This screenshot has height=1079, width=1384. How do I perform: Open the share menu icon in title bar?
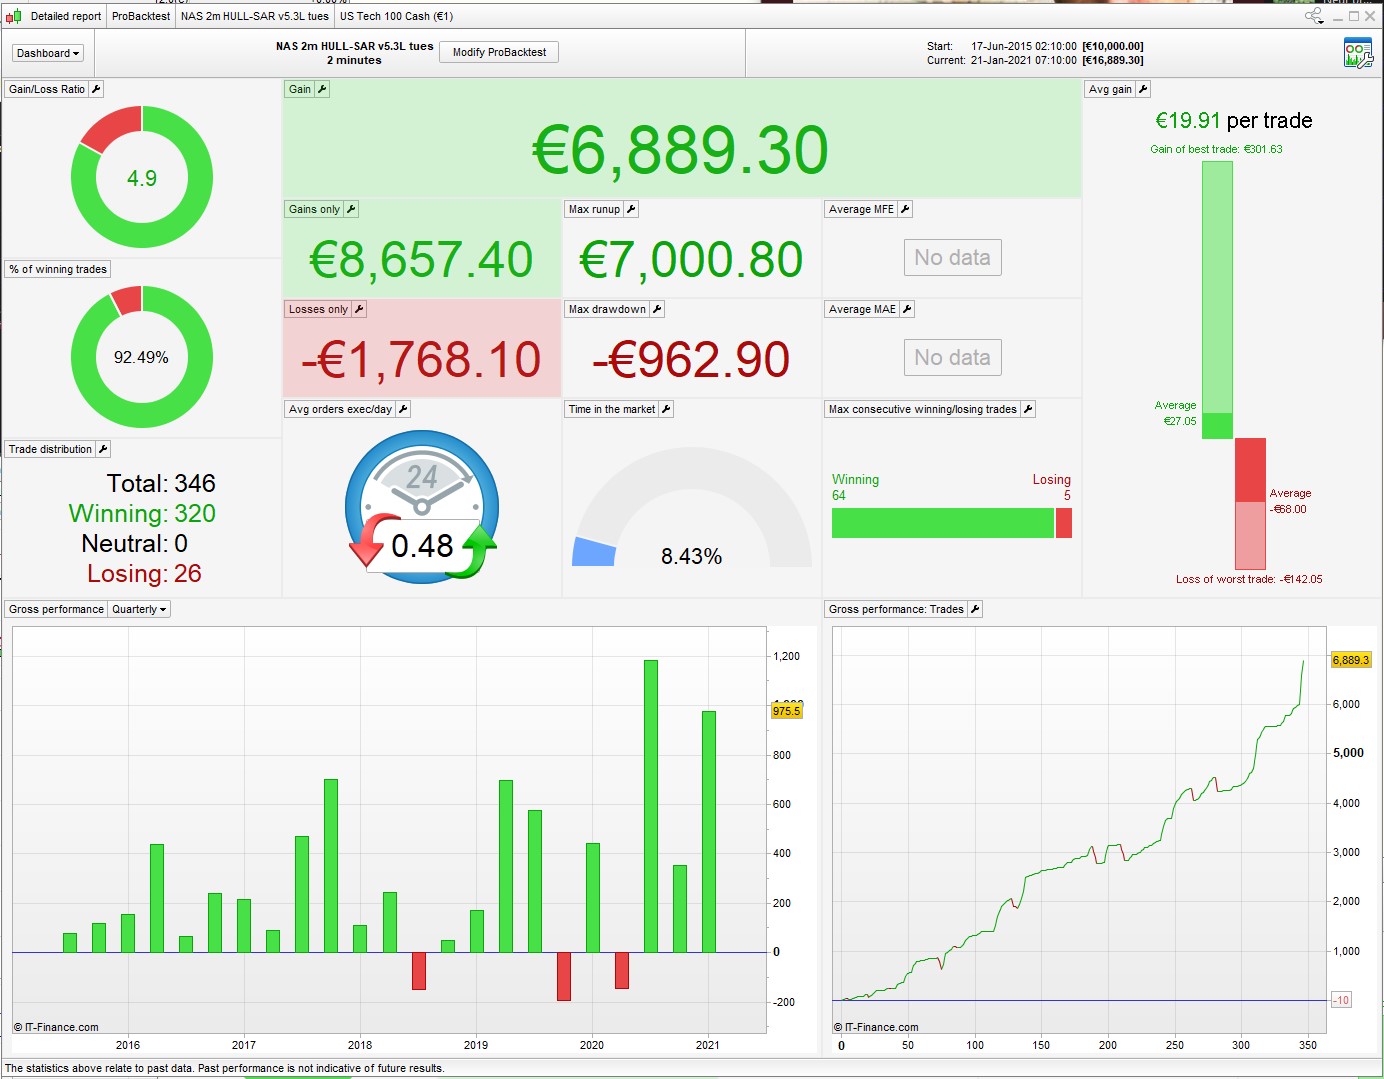(1314, 16)
